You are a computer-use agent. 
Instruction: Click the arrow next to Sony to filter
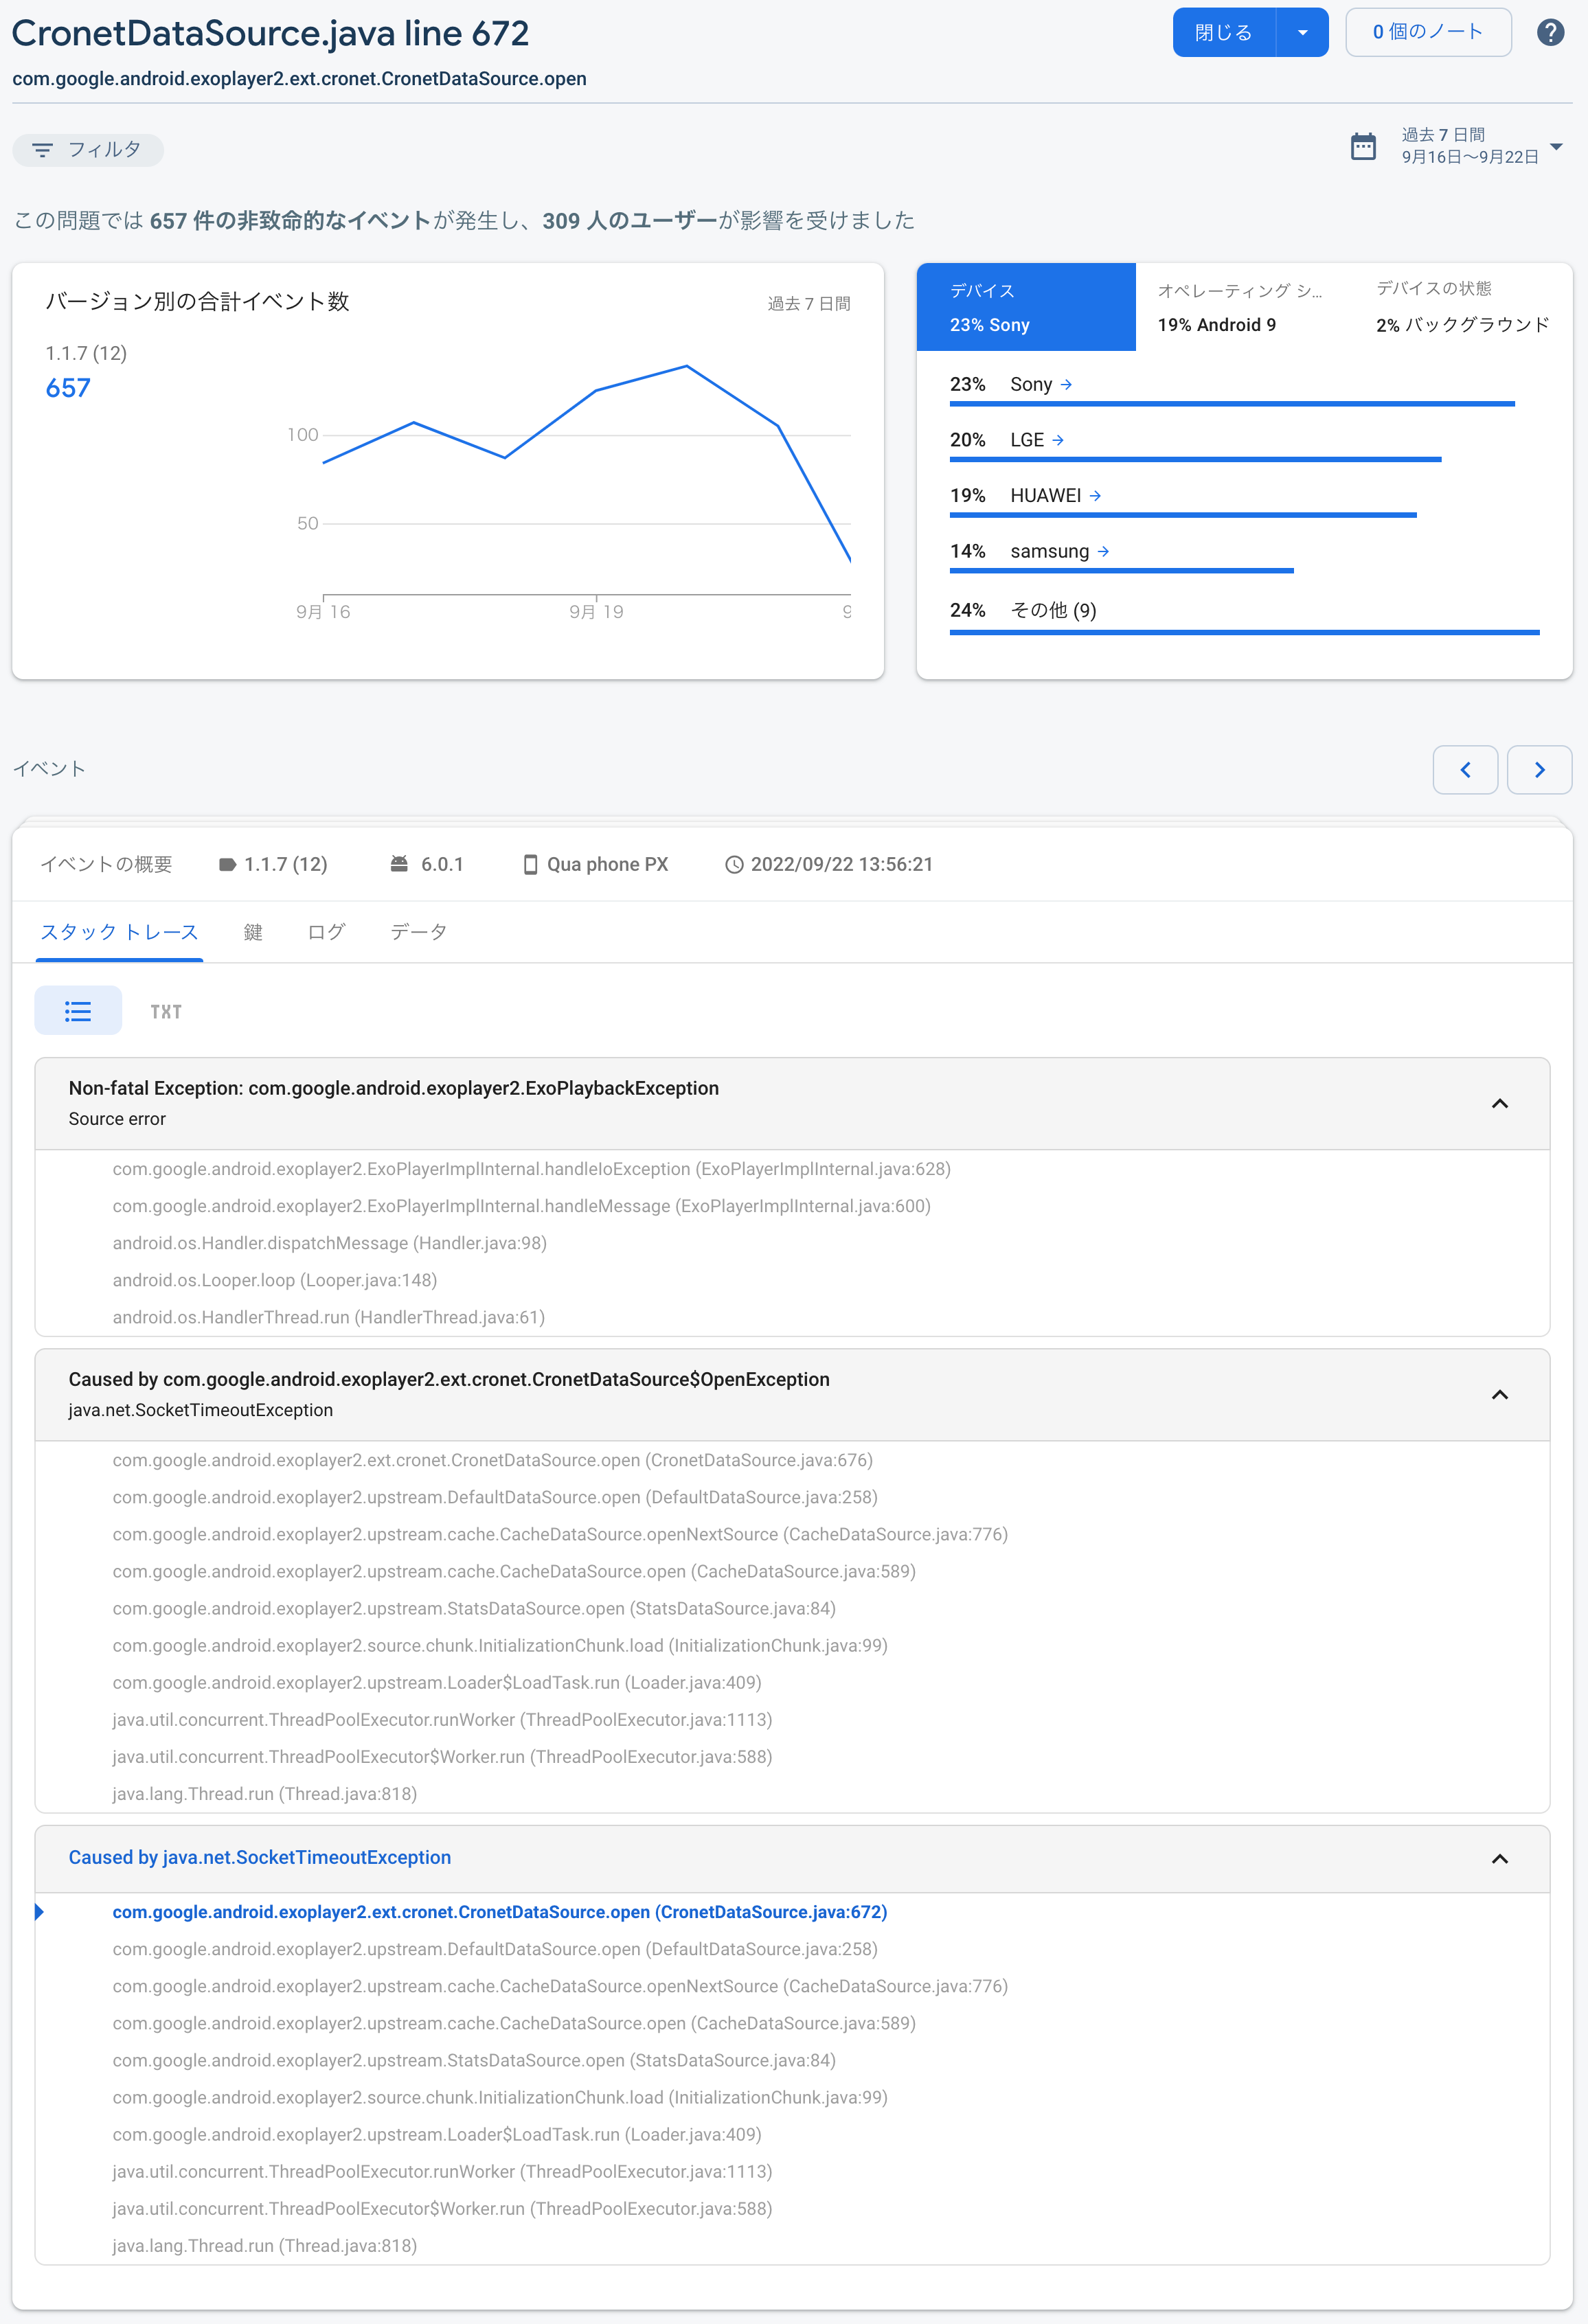[1068, 384]
